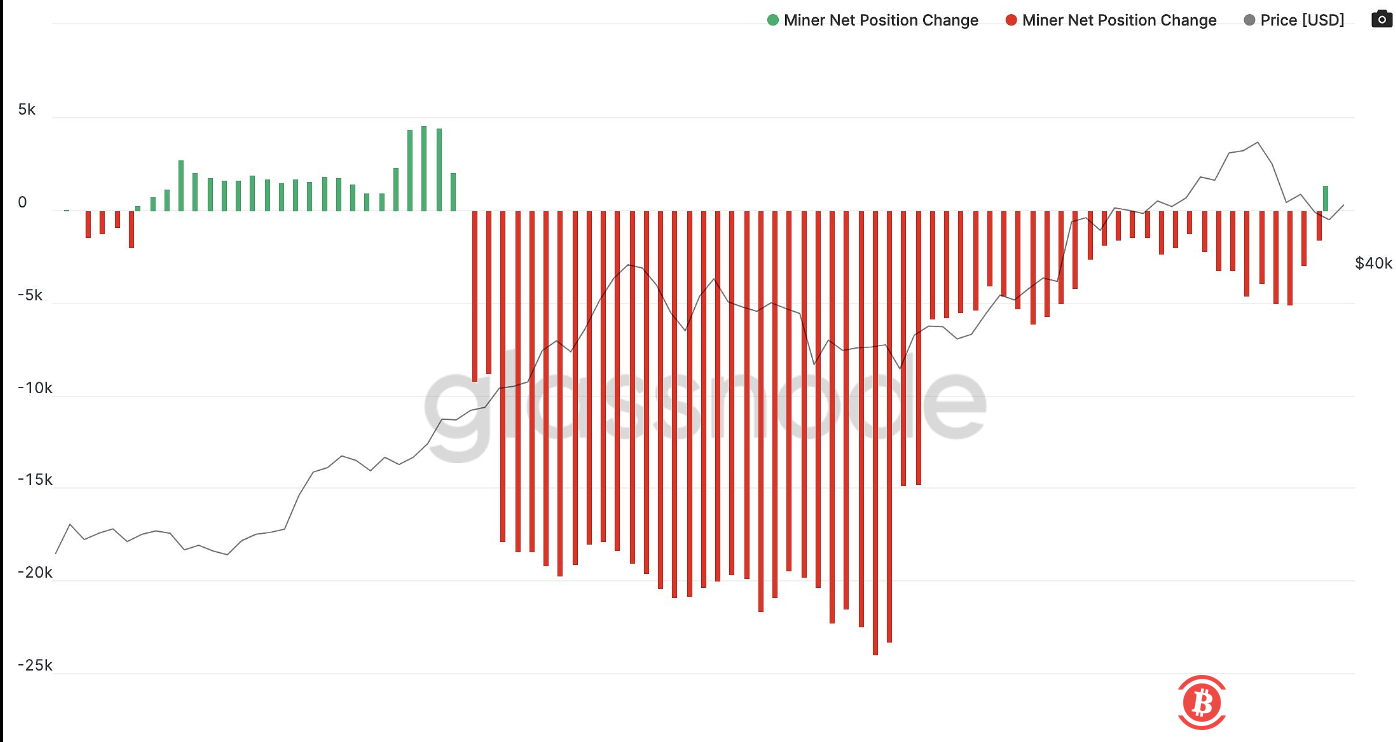Click the camera snapshot icon
1396x742 pixels.
(1380, 20)
